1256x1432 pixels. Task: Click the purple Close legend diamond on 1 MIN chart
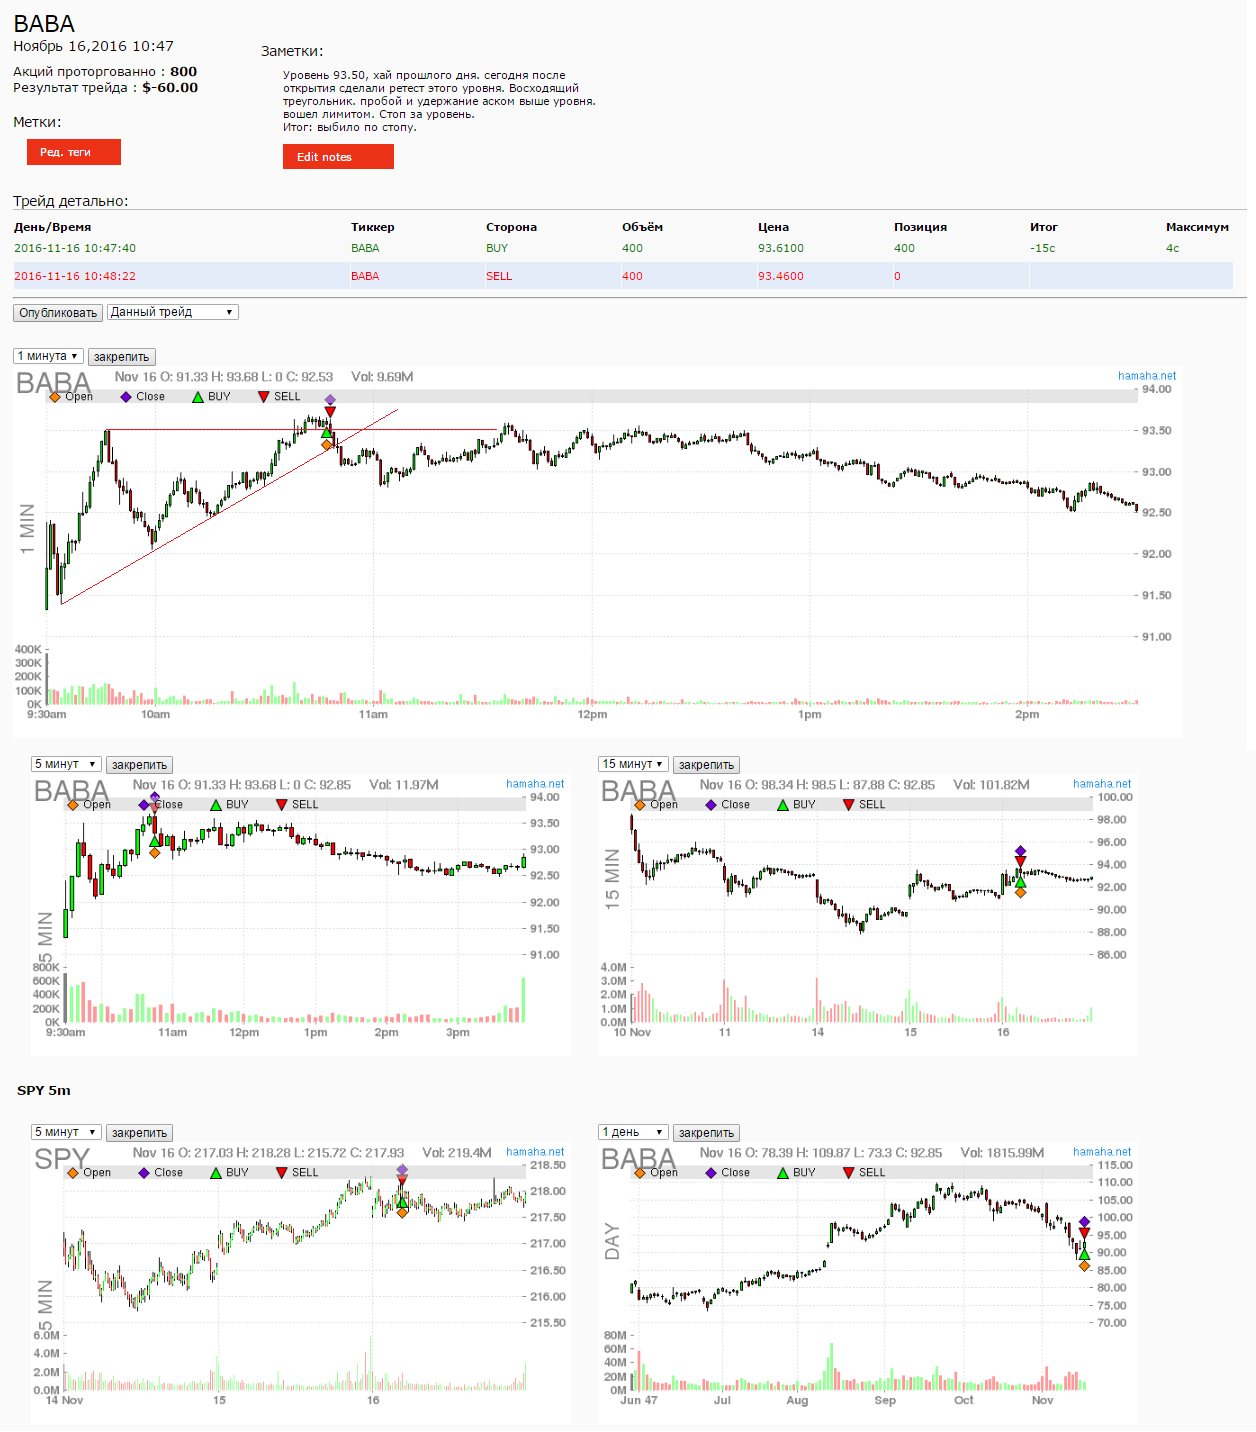pyautogui.click(x=126, y=397)
